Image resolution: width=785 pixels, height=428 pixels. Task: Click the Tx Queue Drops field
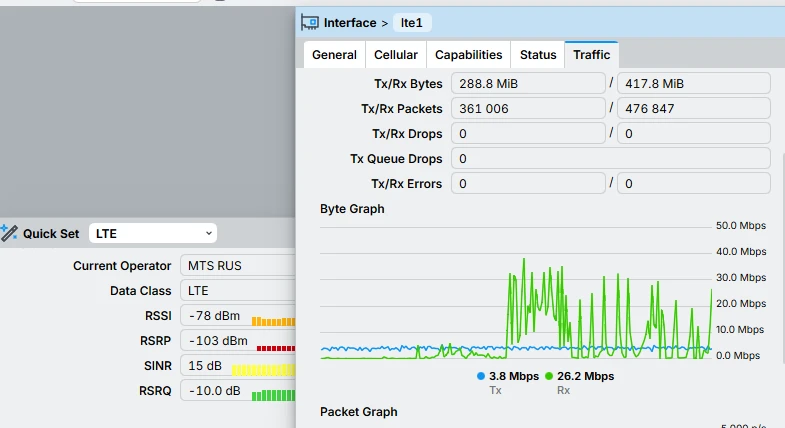[610, 158]
